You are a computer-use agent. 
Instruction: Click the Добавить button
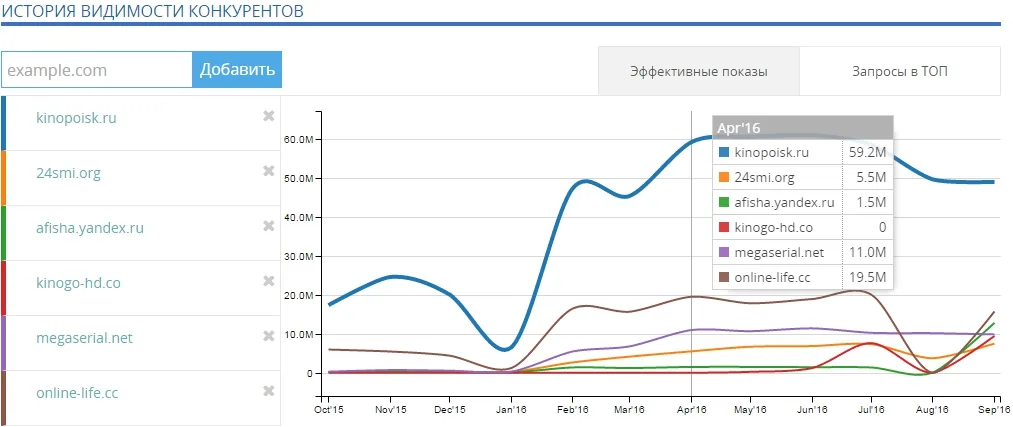coord(237,69)
